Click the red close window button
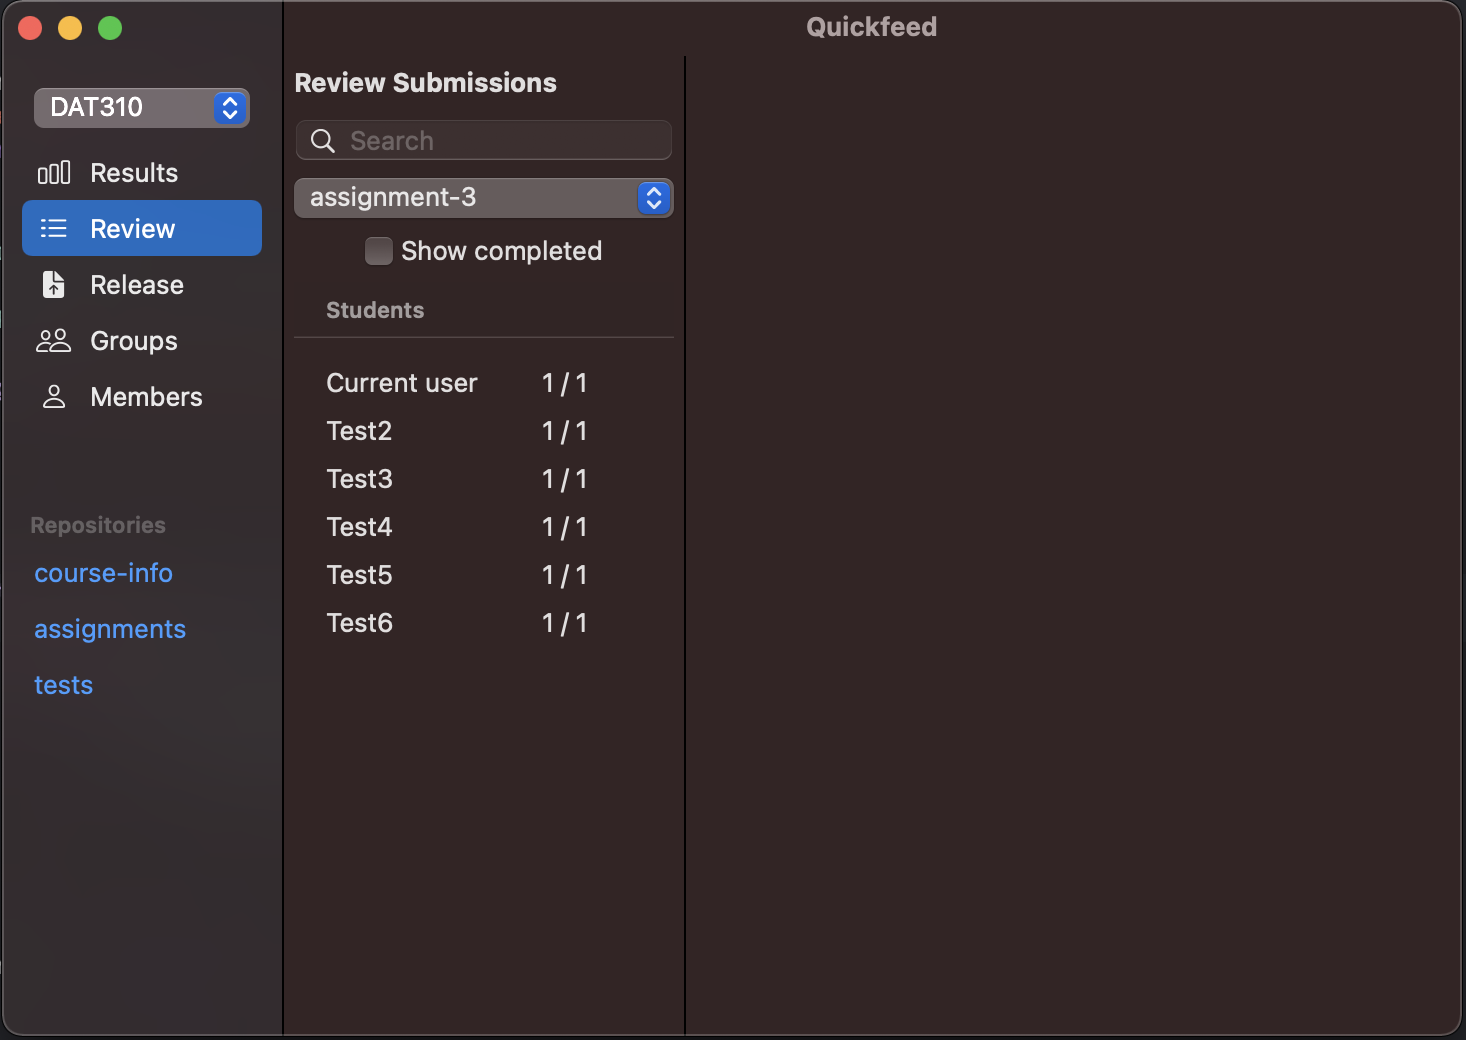Viewport: 1466px width, 1040px height. coord(30,28)
